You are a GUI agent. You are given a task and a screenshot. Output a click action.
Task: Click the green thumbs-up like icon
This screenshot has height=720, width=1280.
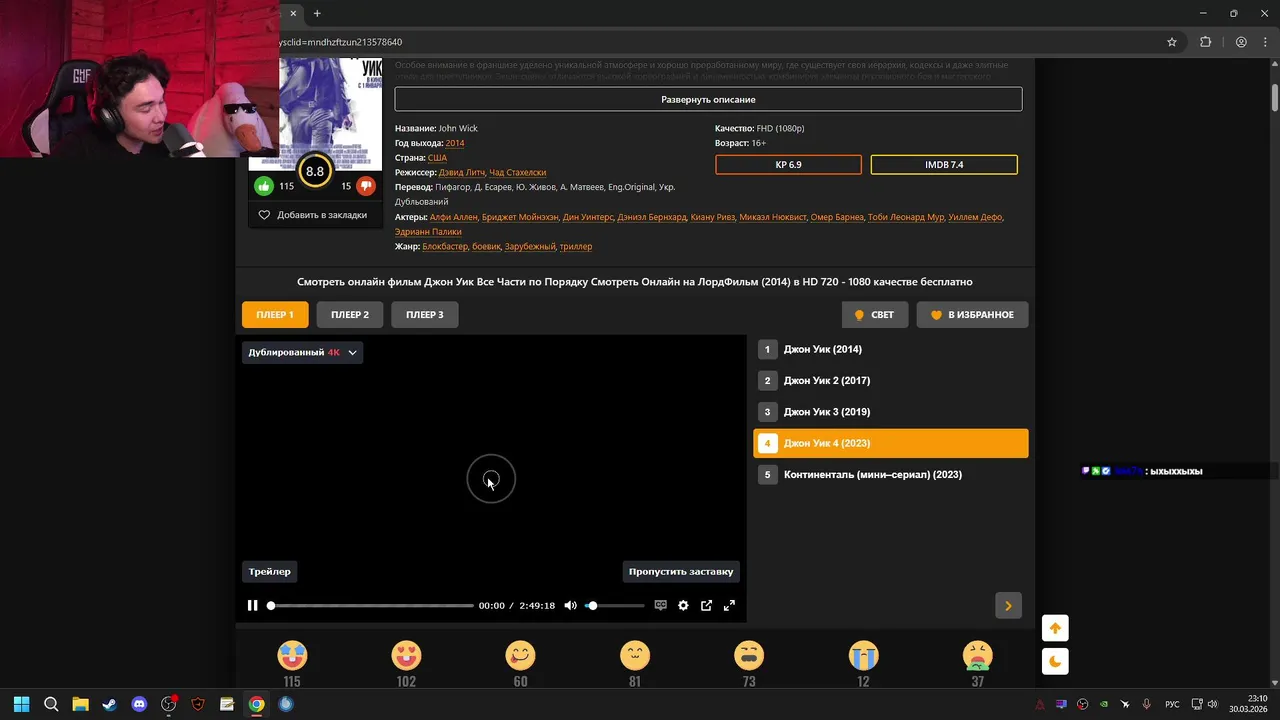(264, 186)
